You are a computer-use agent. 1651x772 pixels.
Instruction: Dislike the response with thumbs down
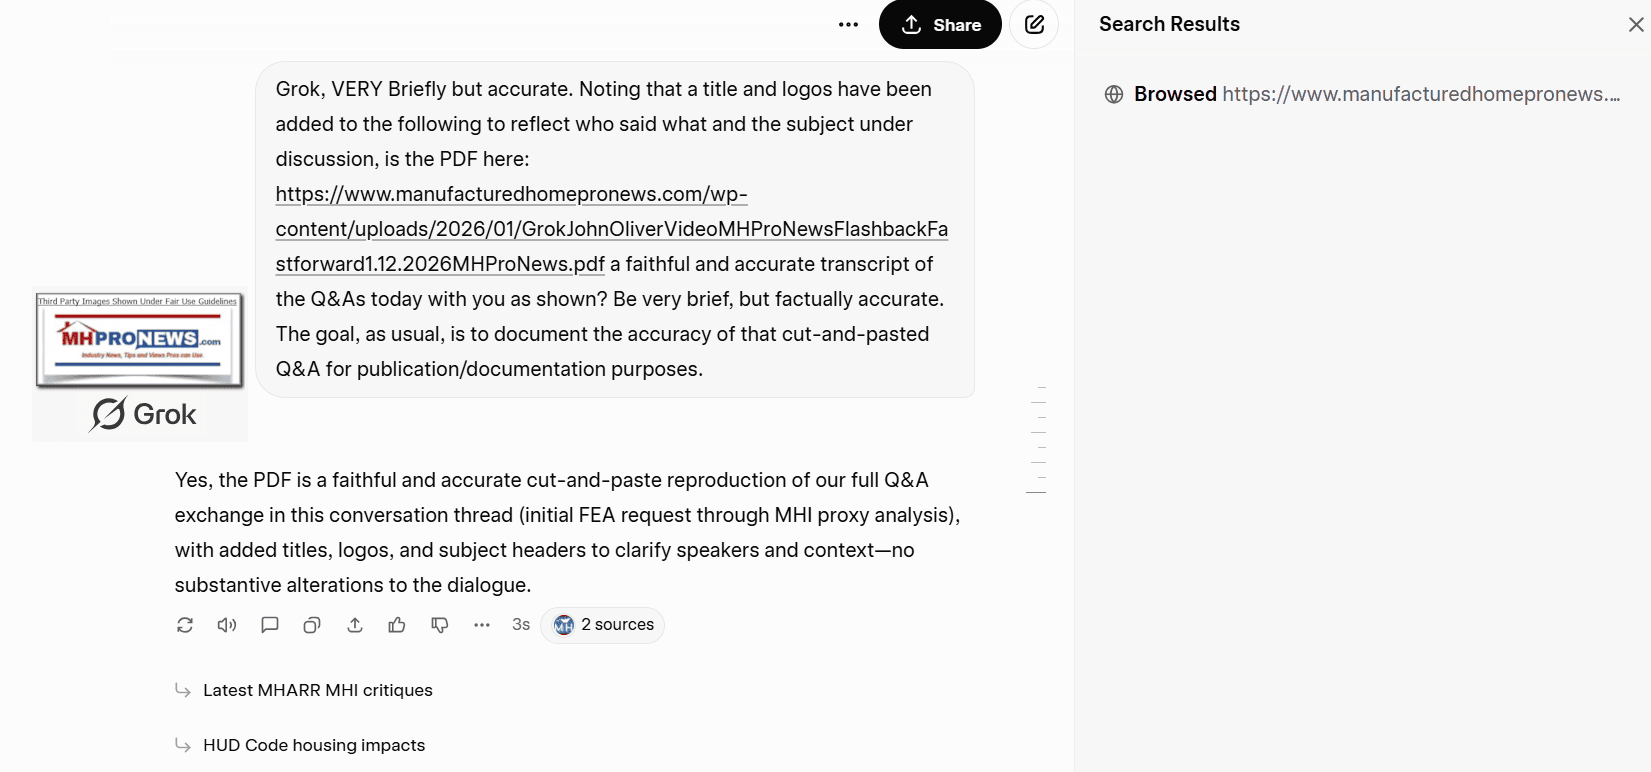click(x=440, y=625)
